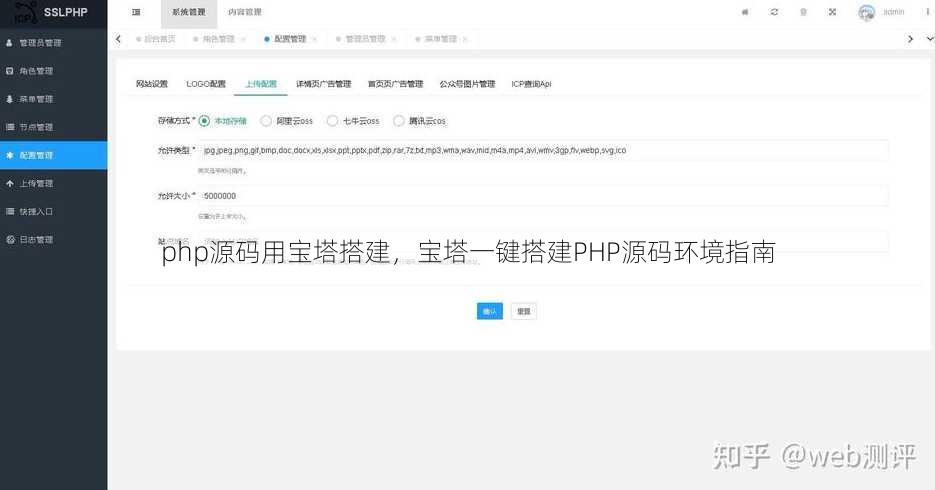This screenshot has height=490, width=935.
Task: Click the home icon in top bar
Action: (x=745, y=12)
